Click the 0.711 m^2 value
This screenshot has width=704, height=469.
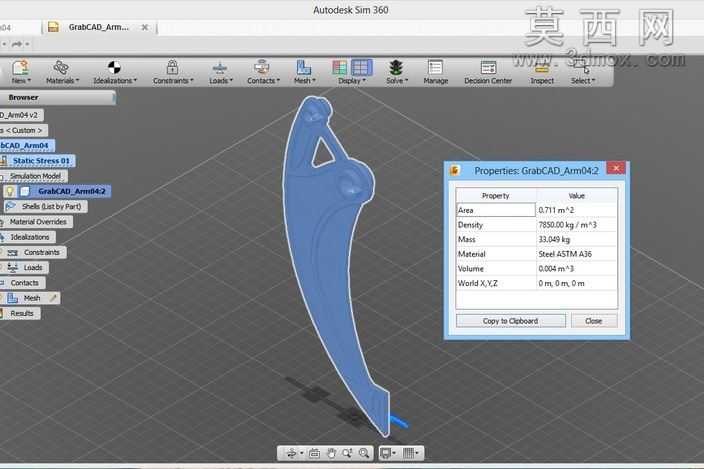(556, 210)
